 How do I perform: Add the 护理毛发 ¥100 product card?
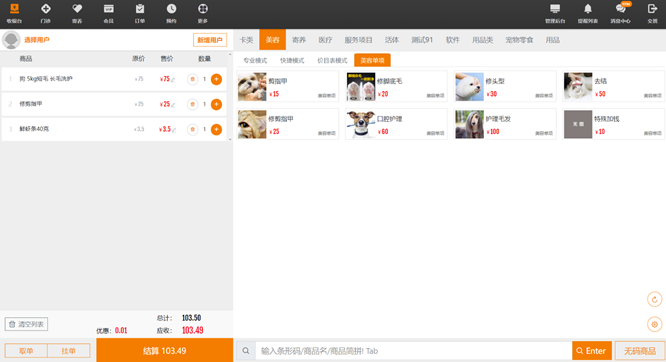click(x=505, y=124)
